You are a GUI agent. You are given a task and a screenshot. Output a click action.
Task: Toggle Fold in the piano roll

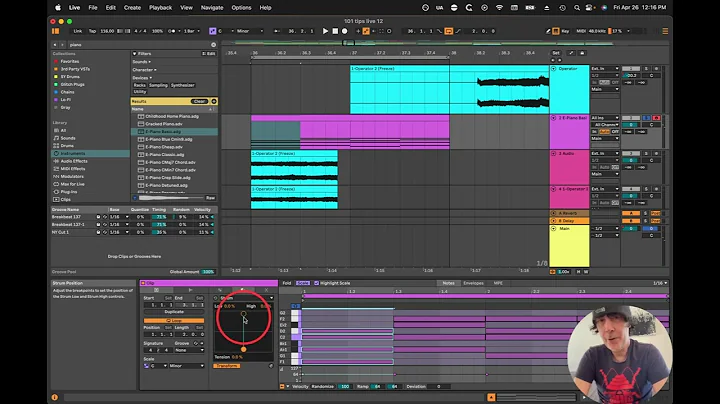coord(287,283)
